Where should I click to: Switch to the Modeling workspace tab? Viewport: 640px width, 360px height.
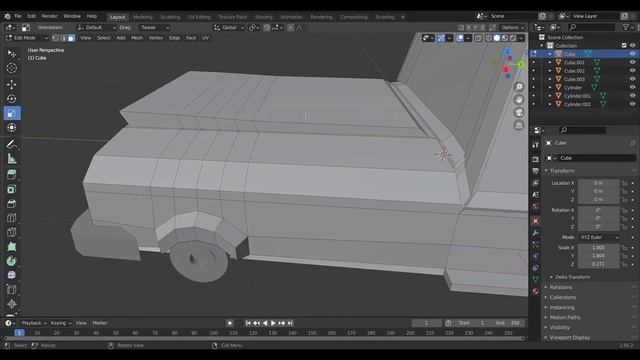[x=143, y=17]
